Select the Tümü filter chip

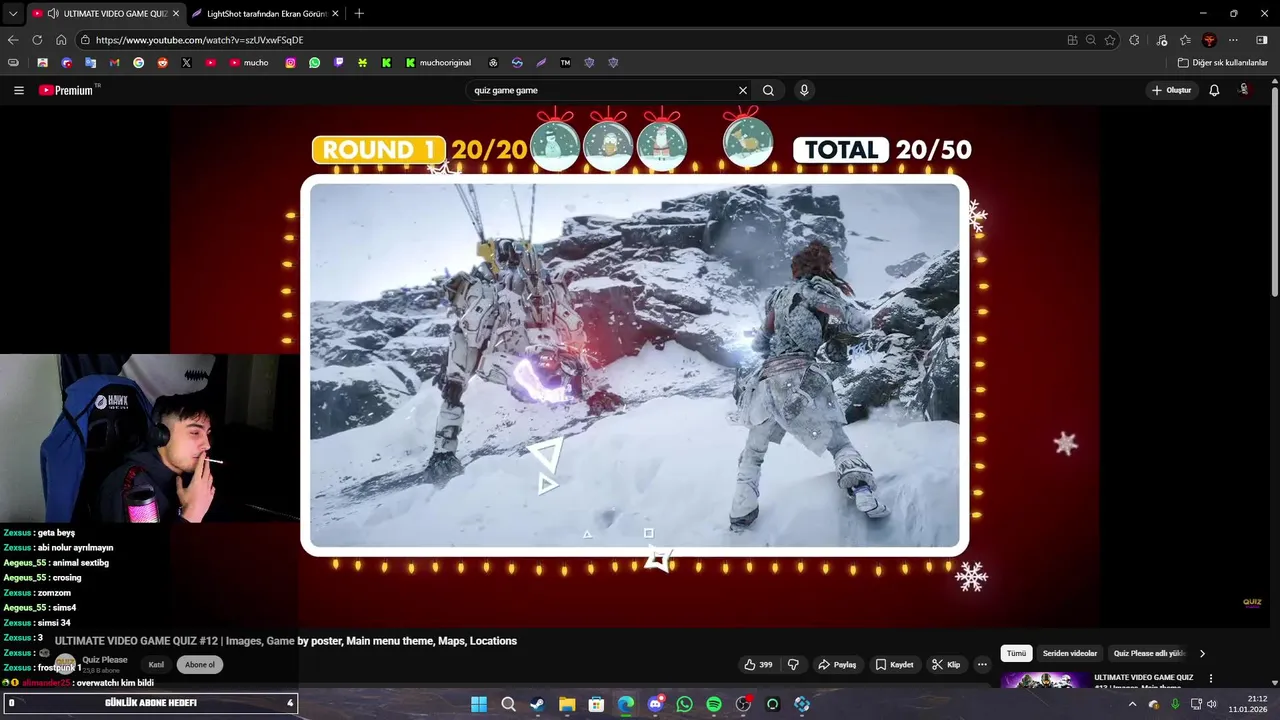click(x=1016, y=653)
